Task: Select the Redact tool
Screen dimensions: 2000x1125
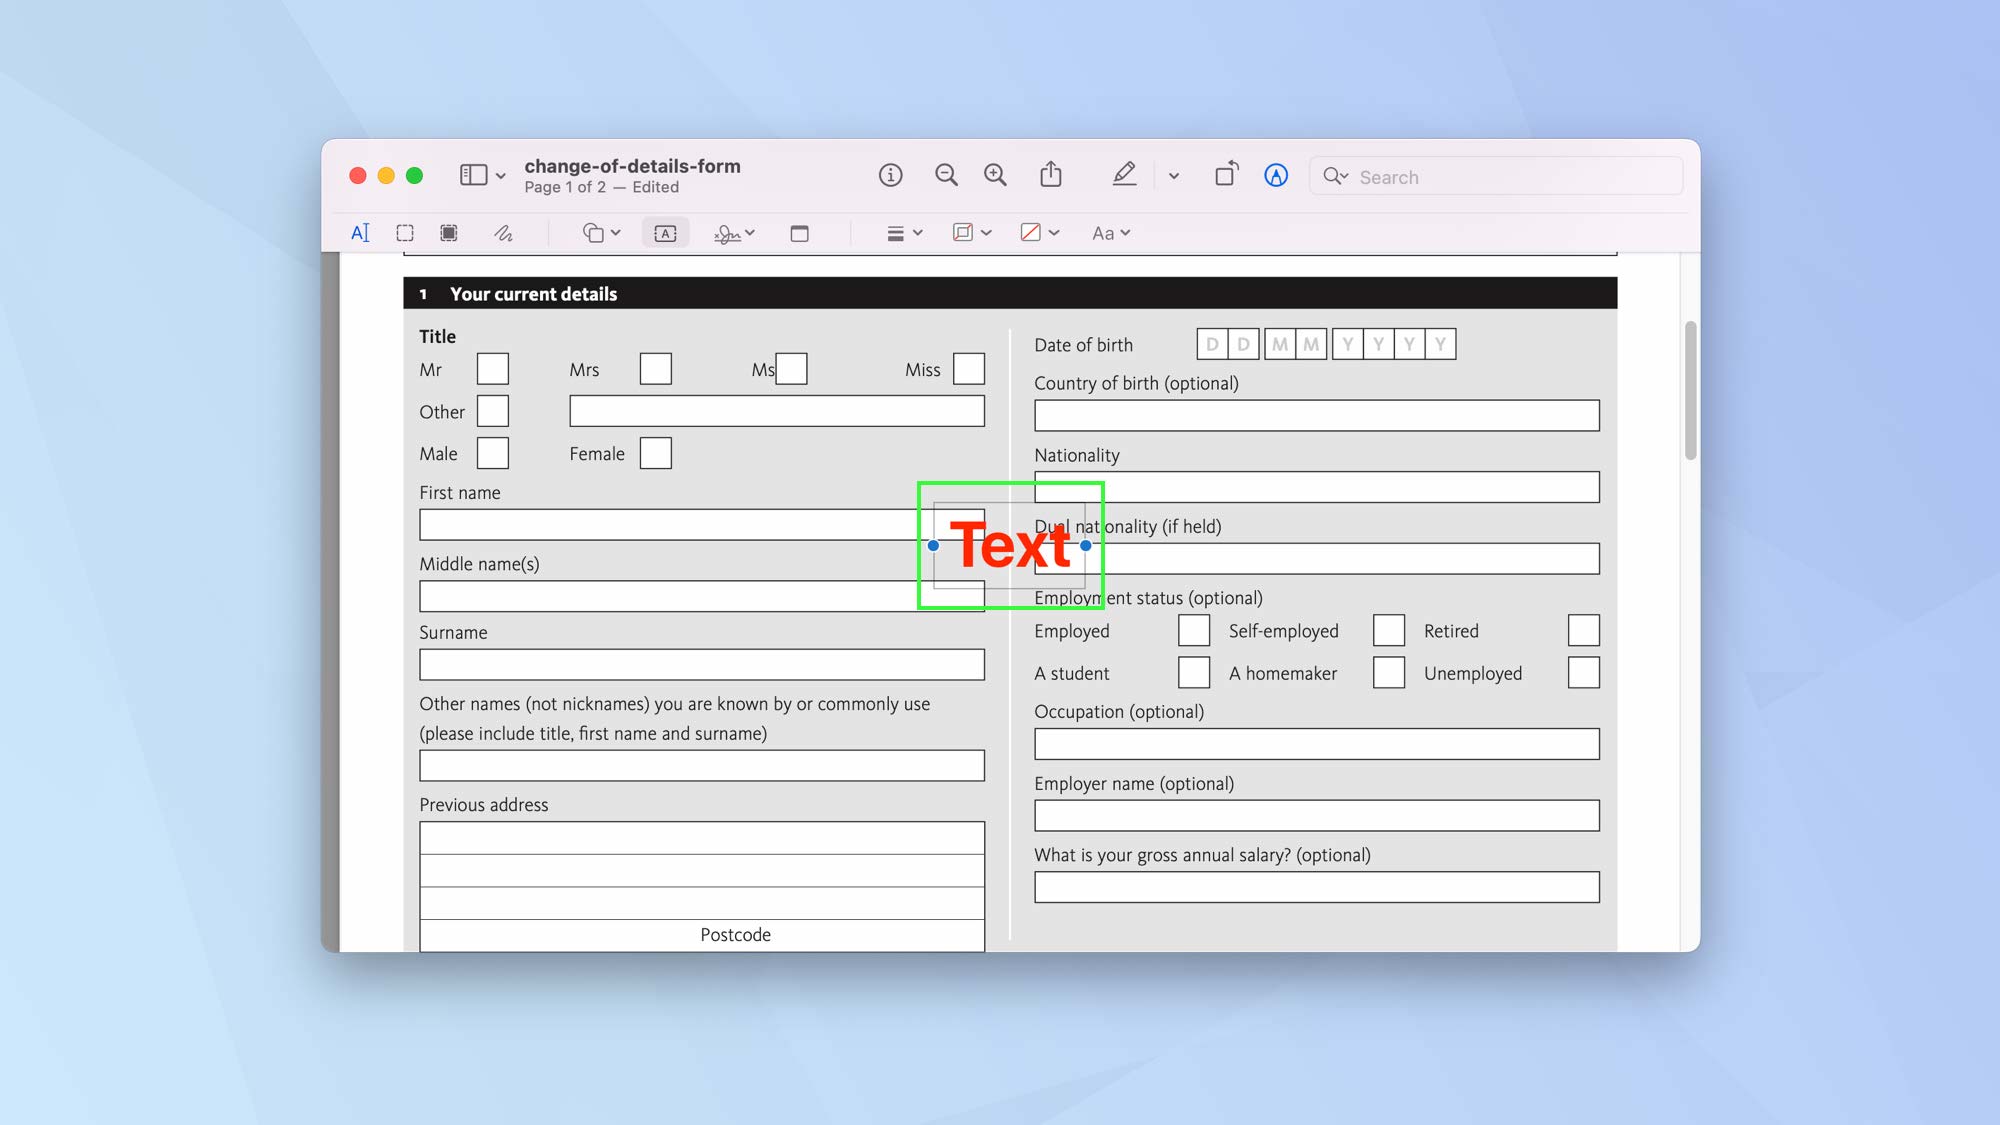Action: pyautogui.click(x=448, y=232)
